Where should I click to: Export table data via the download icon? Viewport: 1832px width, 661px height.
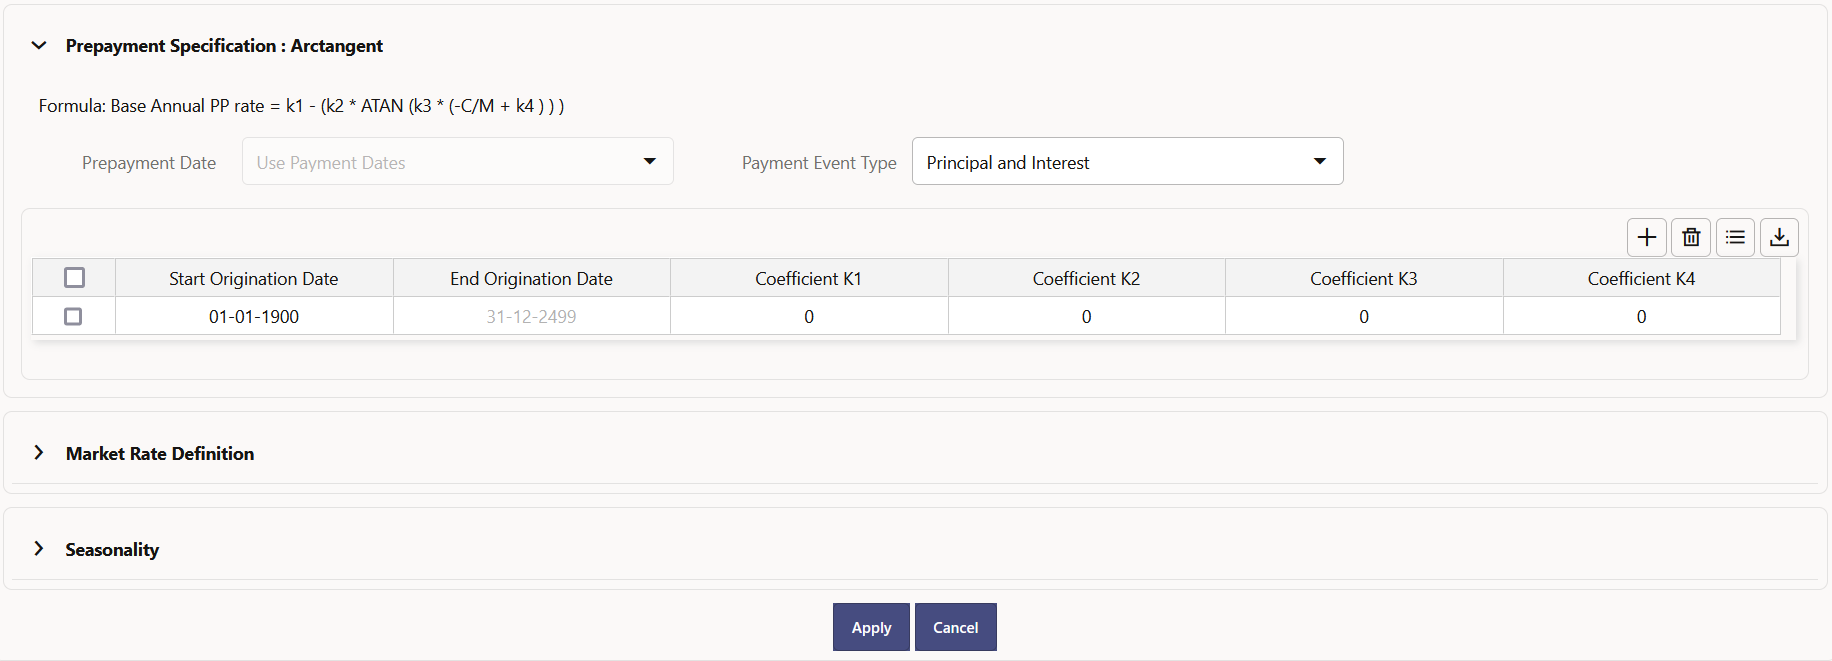1779,237
